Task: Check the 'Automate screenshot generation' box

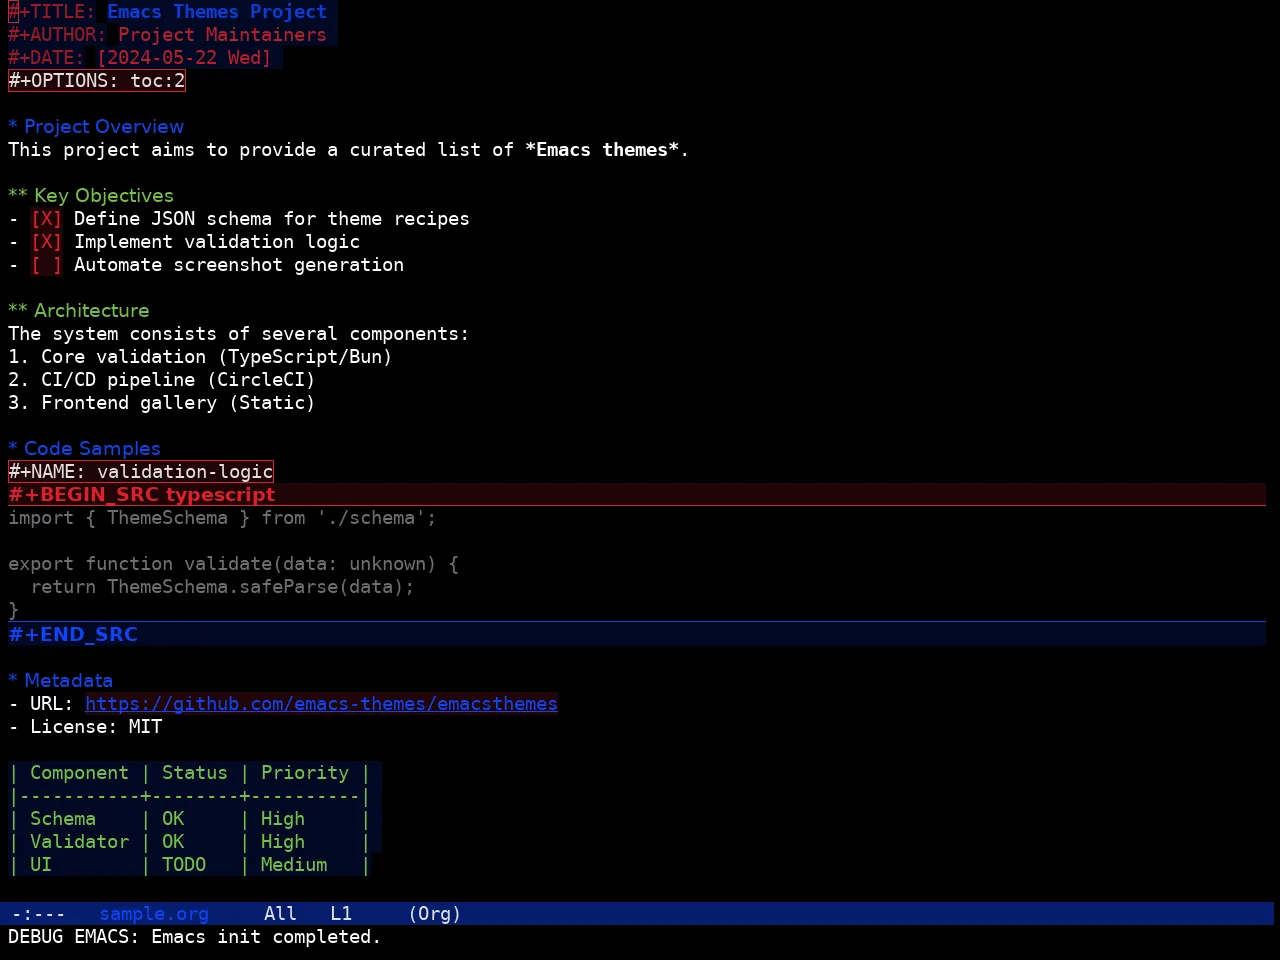Action: [x=46, y=265]
